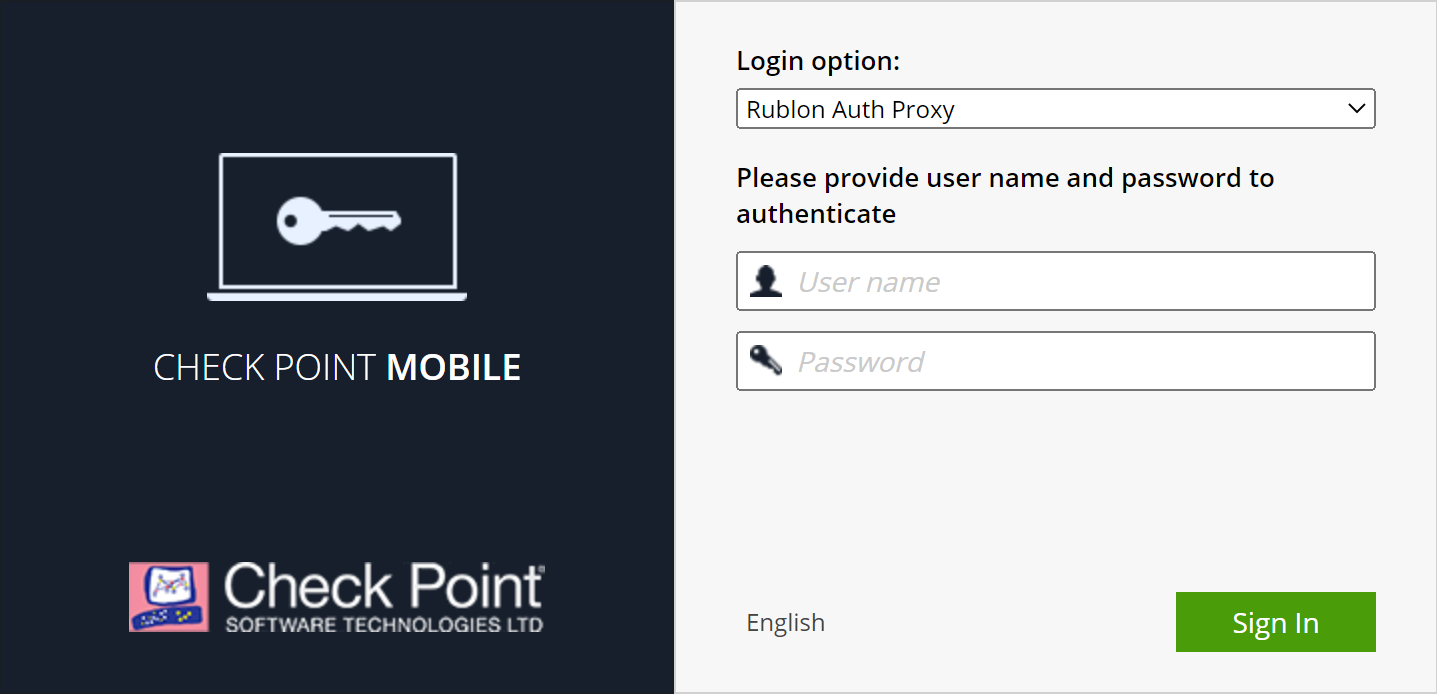Change language via the English link
1437x694 pixels.
[x=785, y=622]
